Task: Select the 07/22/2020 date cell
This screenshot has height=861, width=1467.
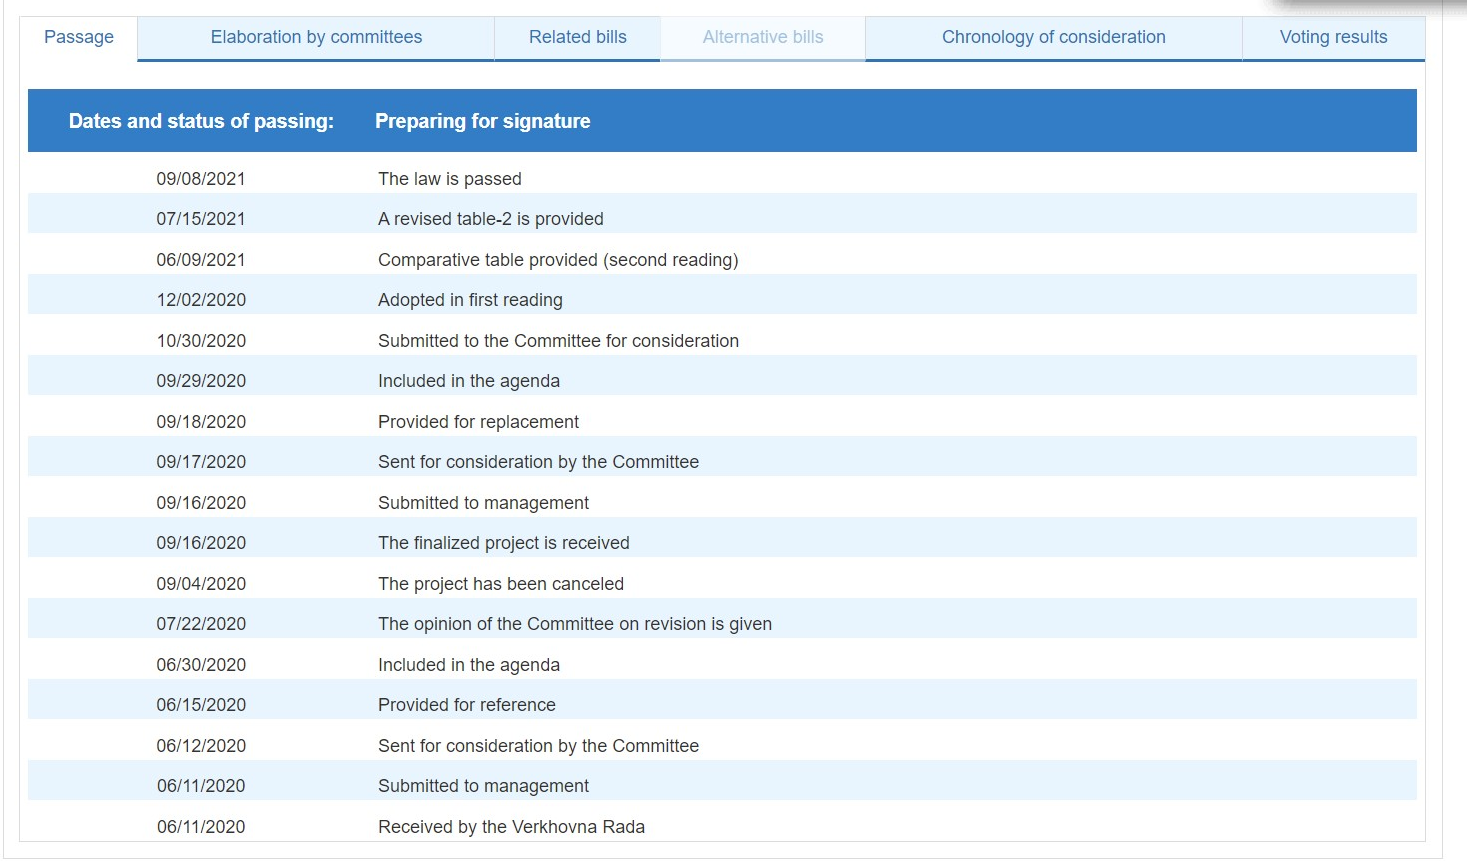Action: click(x=201, y=624)
